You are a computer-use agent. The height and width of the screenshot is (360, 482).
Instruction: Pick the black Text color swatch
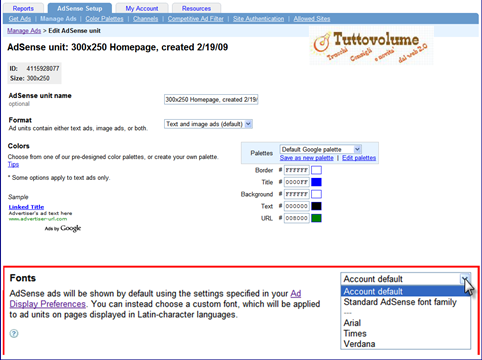coord(316,206)
